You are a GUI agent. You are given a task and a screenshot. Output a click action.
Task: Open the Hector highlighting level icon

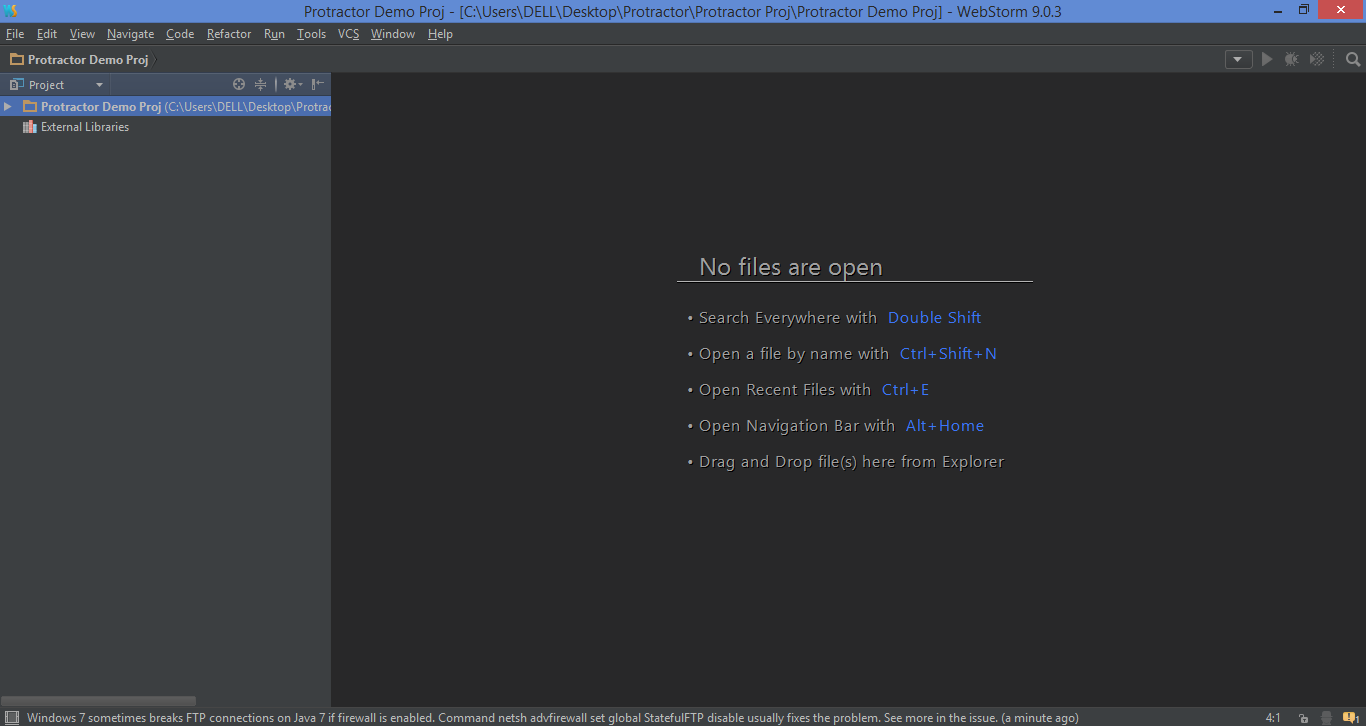click(x=1326, y=717)
